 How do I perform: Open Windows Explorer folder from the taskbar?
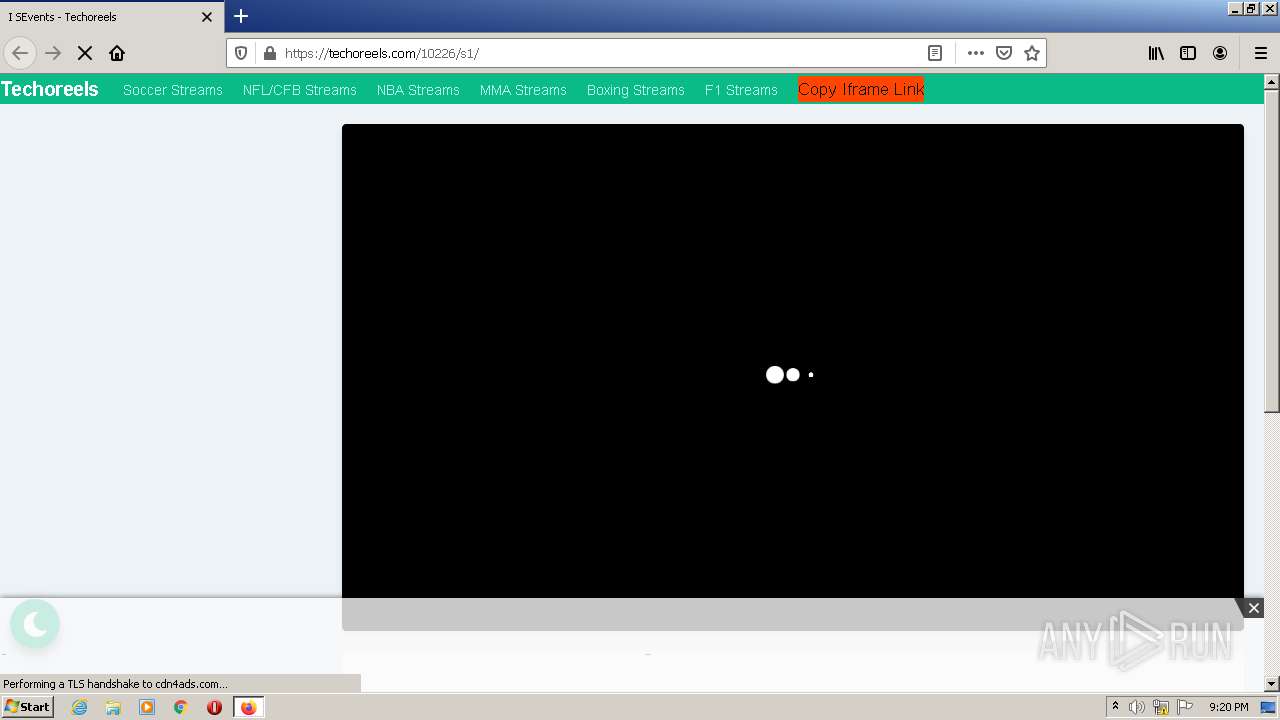(113, 707)
